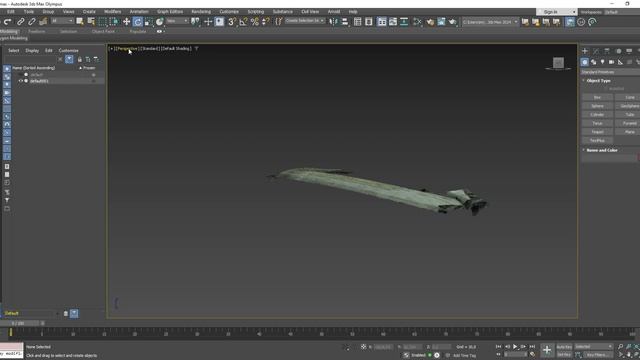The image size is (640, 360).
Task: Click the Play Animation button
Action: click(515, 347)
